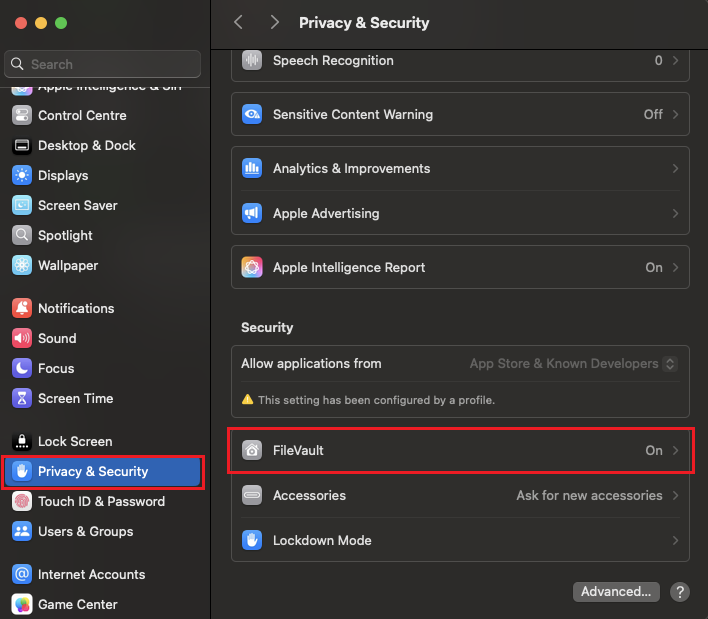Image resolution: width=708 pixels, height=619 pixels.
Task: Go to Users & Groups in sidebar
Action: 85,532
